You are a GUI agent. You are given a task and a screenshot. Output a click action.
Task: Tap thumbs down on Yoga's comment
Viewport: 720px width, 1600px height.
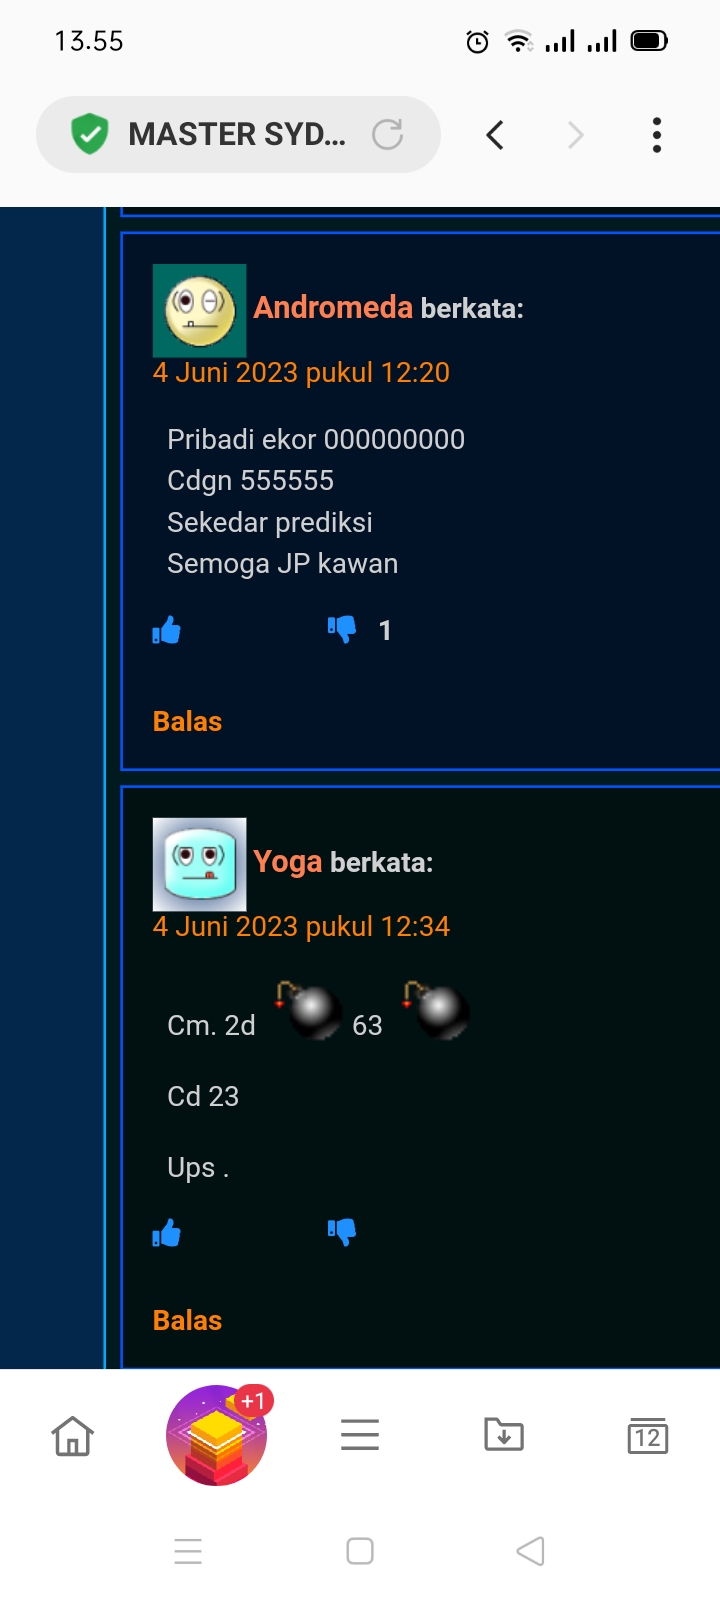pyautogui.click(x=342, y=1232)
